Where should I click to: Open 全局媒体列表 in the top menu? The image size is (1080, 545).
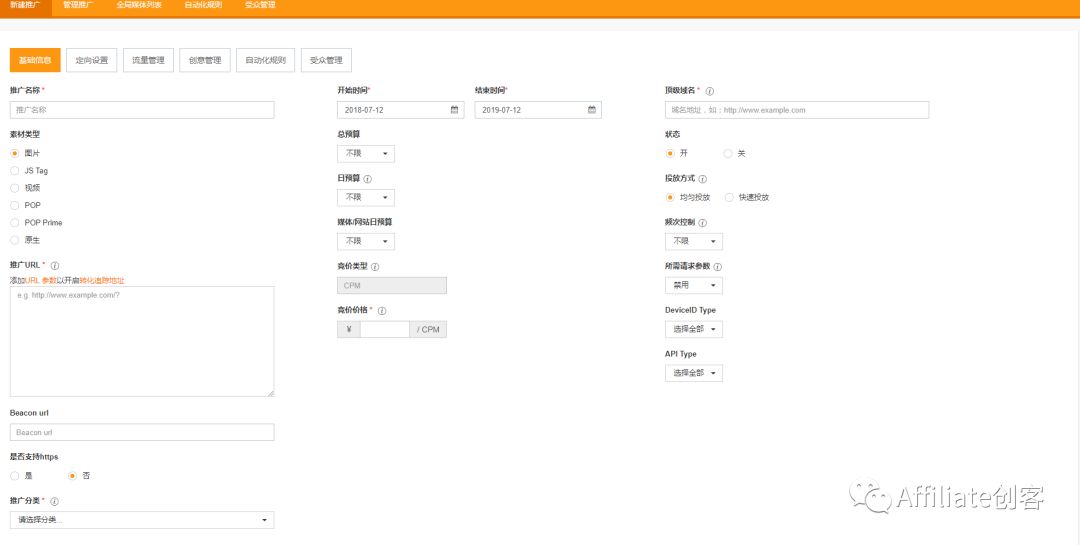[139, 5]
